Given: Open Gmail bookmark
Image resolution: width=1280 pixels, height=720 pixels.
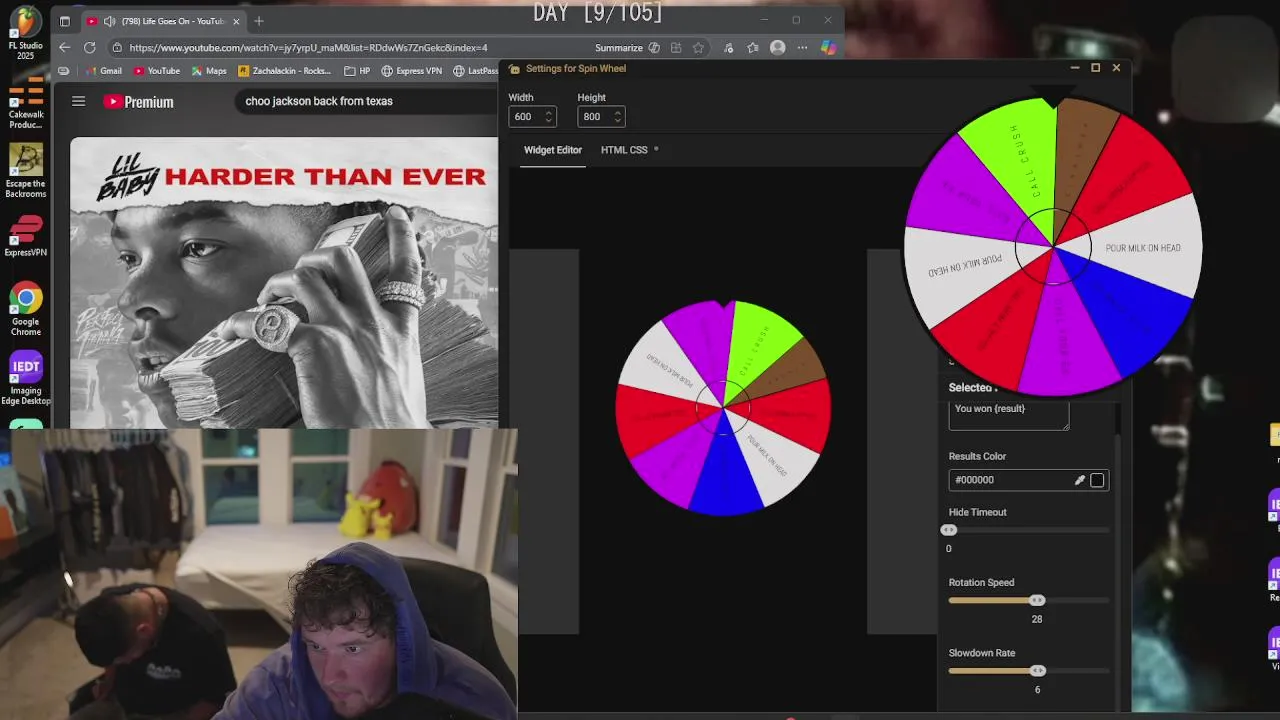Looking at the screenshot, I should click(104, 71).
